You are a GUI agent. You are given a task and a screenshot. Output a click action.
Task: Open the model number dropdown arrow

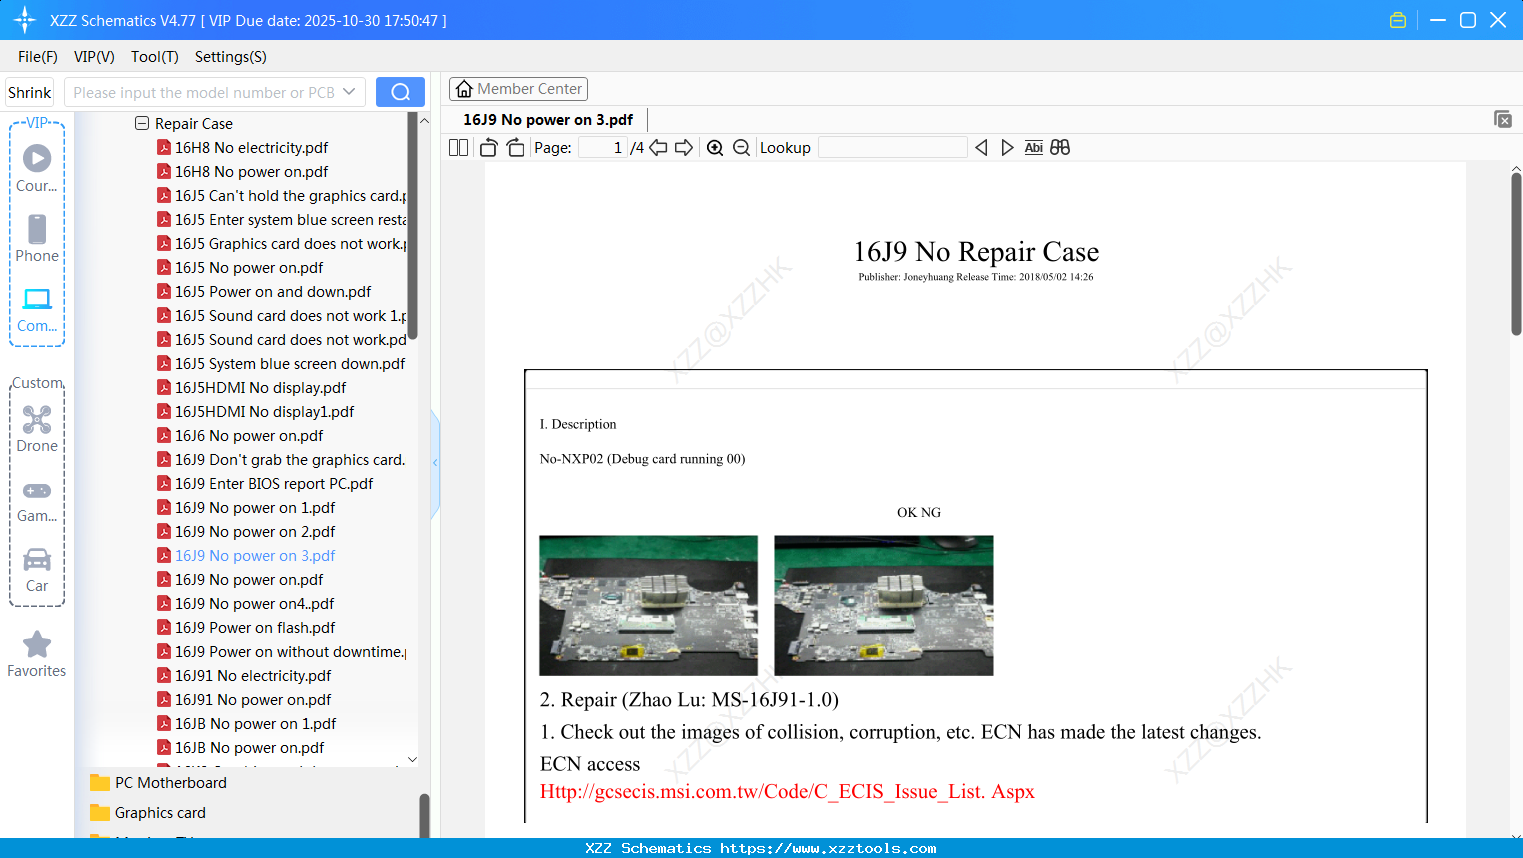(x=349, y=92)
